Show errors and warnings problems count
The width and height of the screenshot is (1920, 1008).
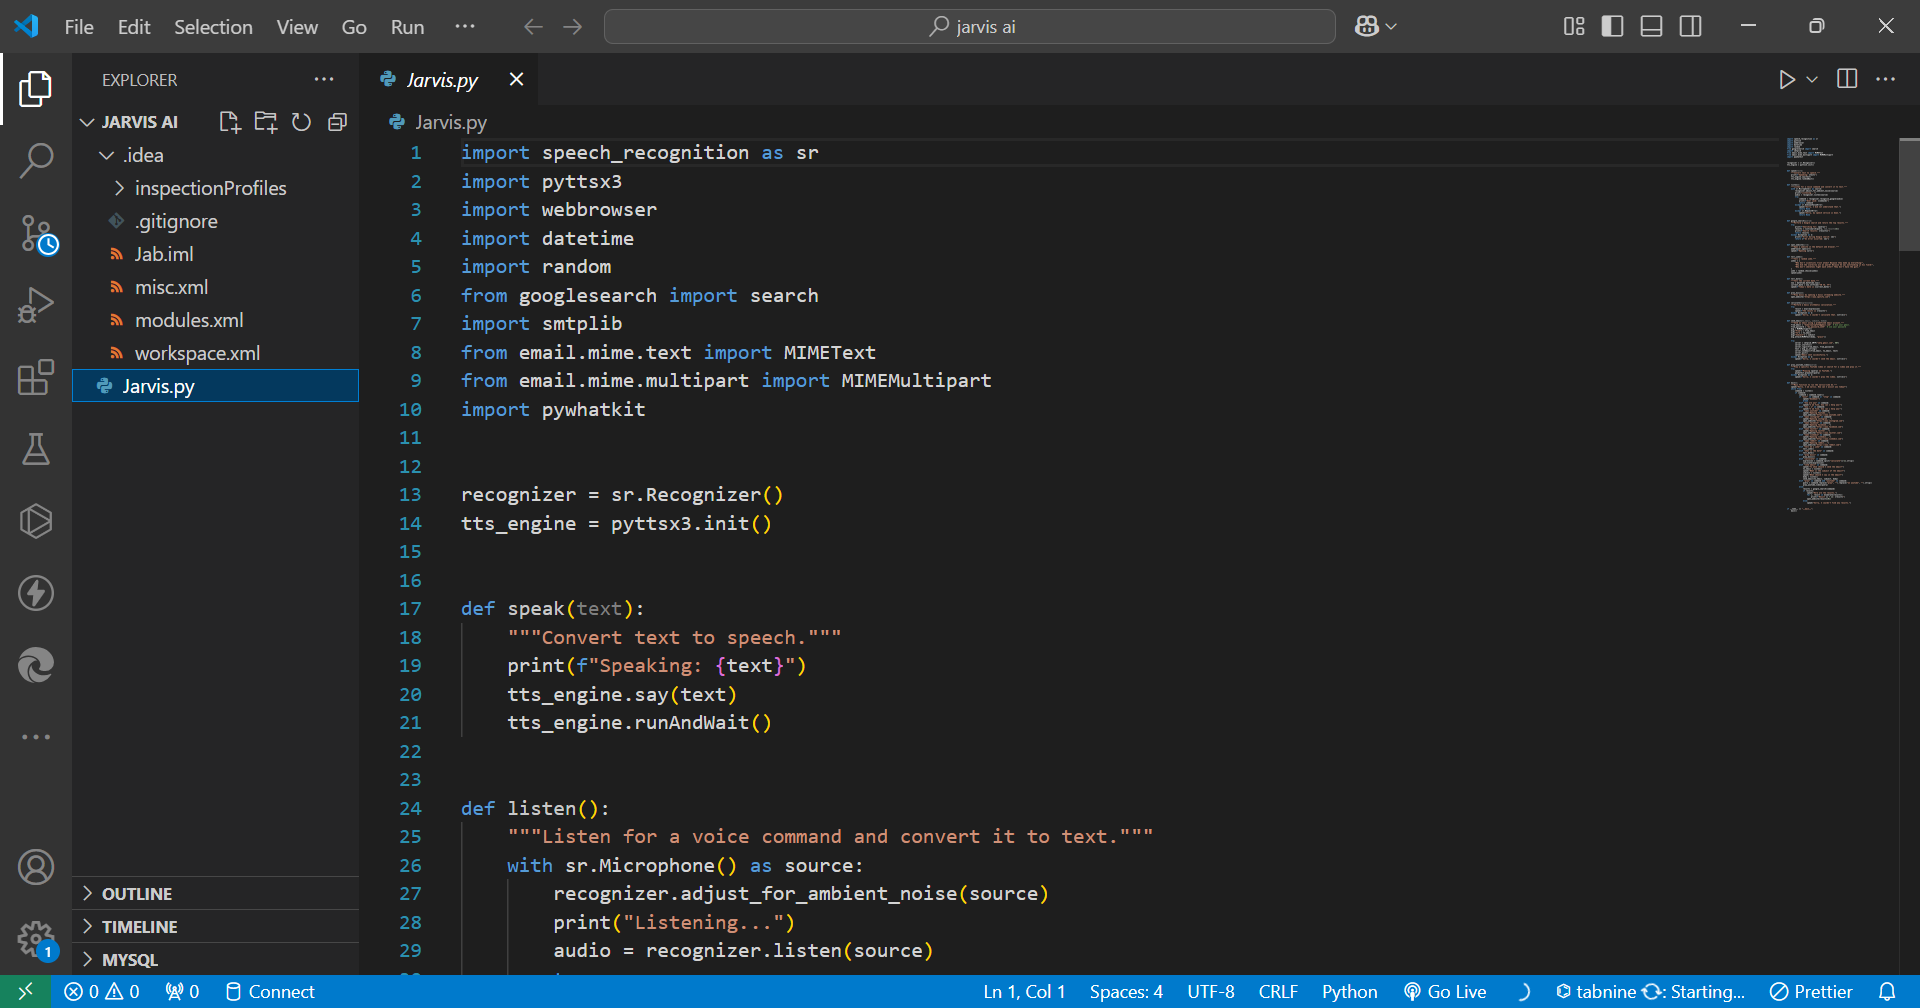(x=102, y=992)
